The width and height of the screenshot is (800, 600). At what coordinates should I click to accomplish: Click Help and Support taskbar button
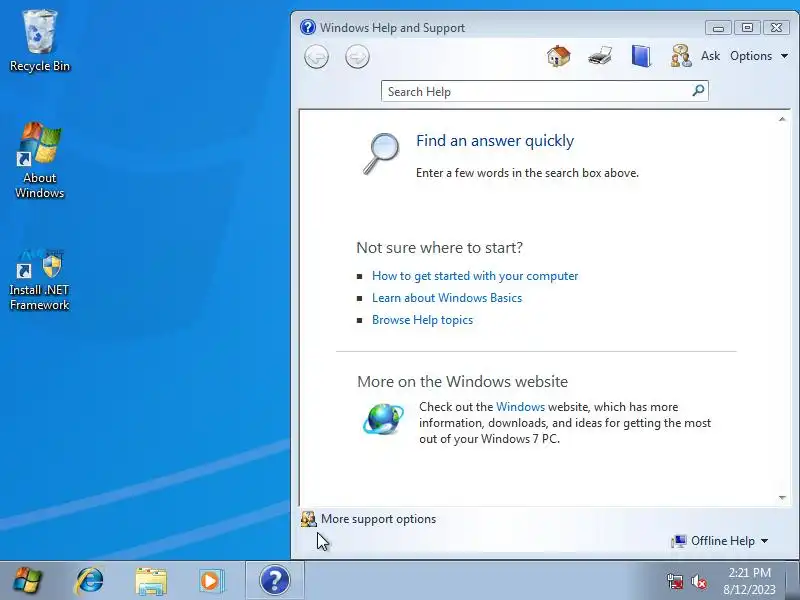coord(274,581)
